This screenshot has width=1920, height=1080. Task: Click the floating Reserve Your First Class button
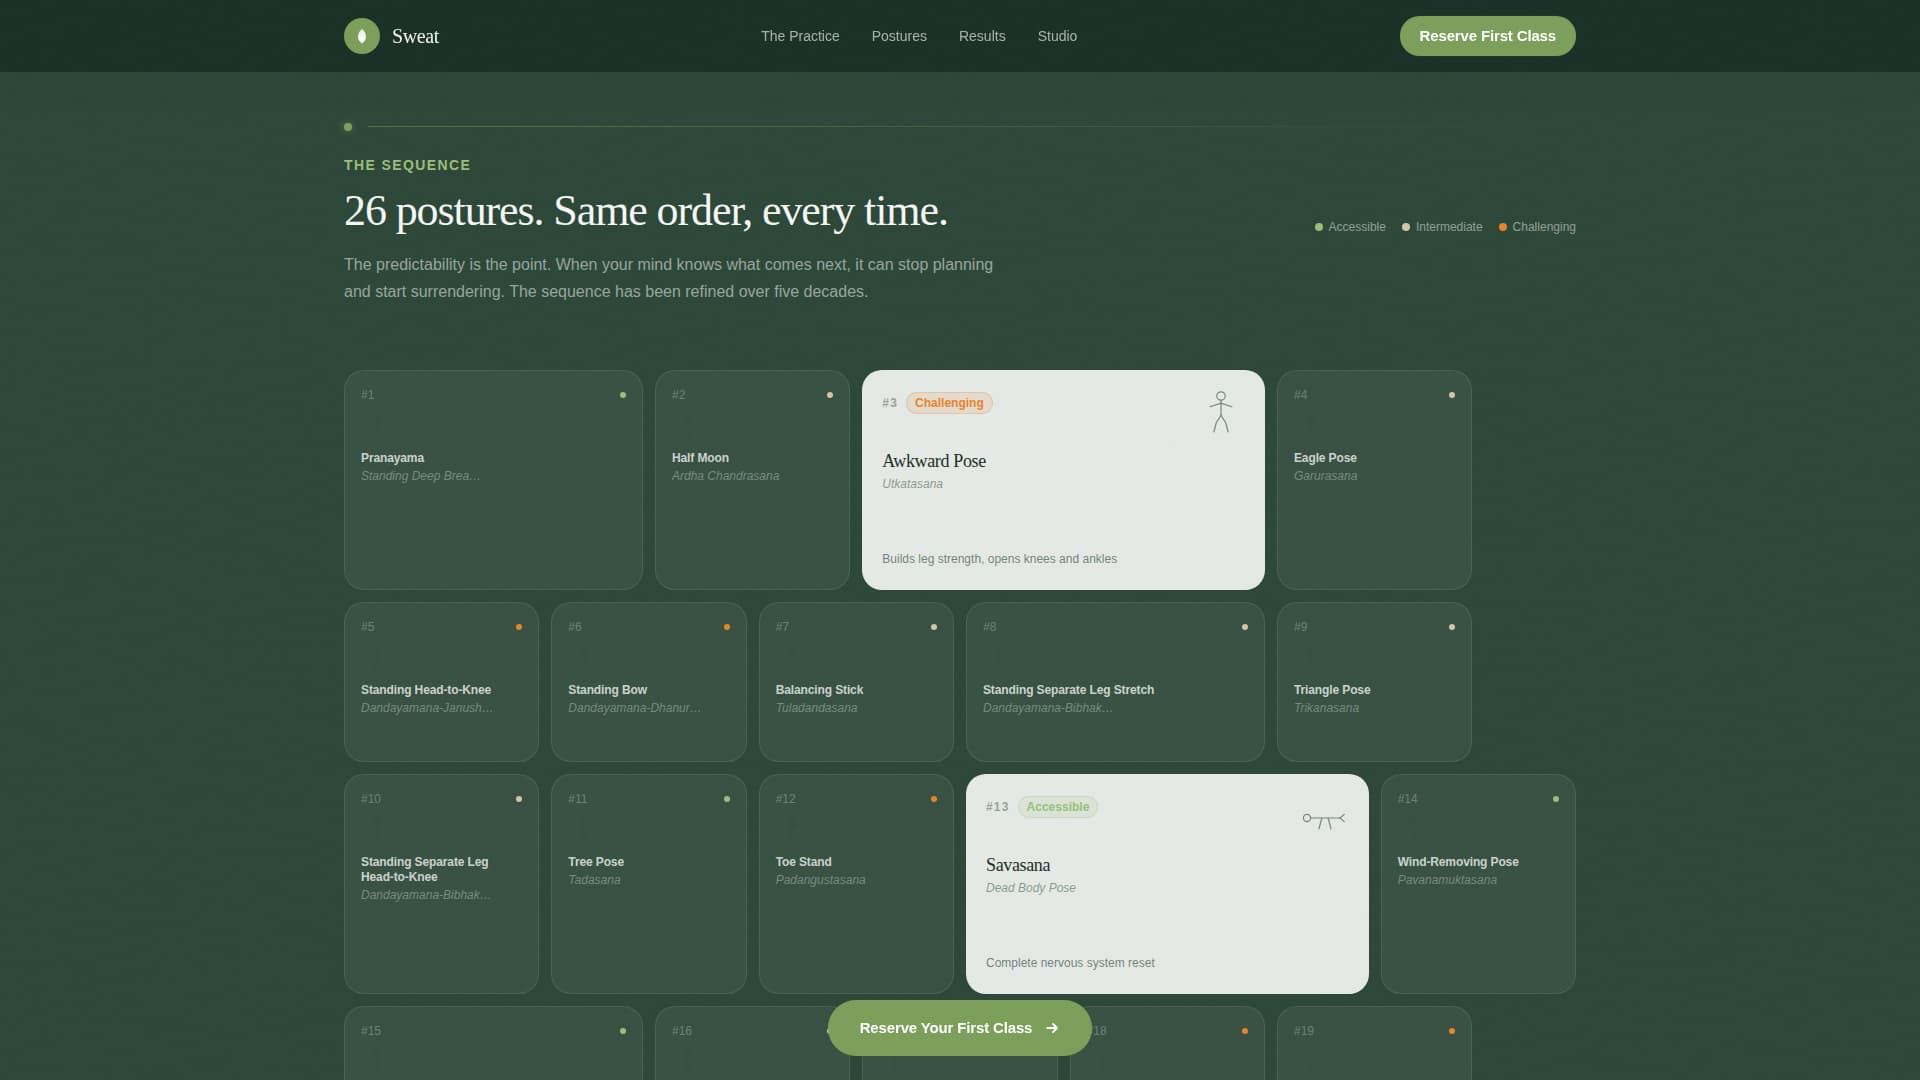coord(944,1028)
